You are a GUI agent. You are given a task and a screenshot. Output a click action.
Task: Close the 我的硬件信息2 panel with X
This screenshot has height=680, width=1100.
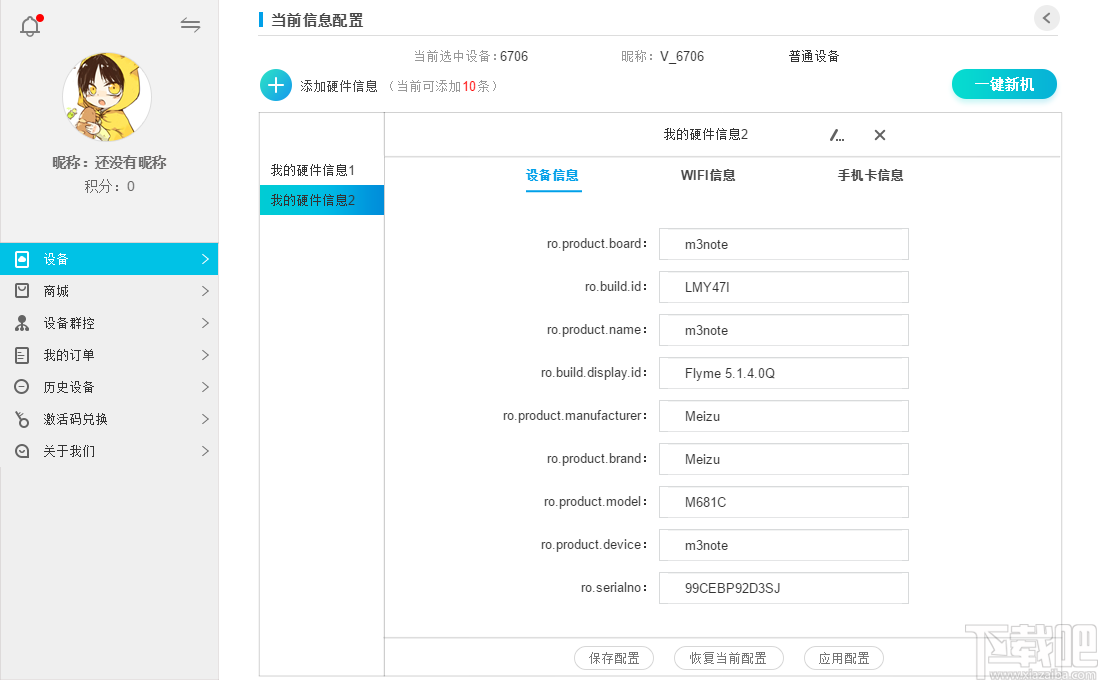click(x=880, y=135)
